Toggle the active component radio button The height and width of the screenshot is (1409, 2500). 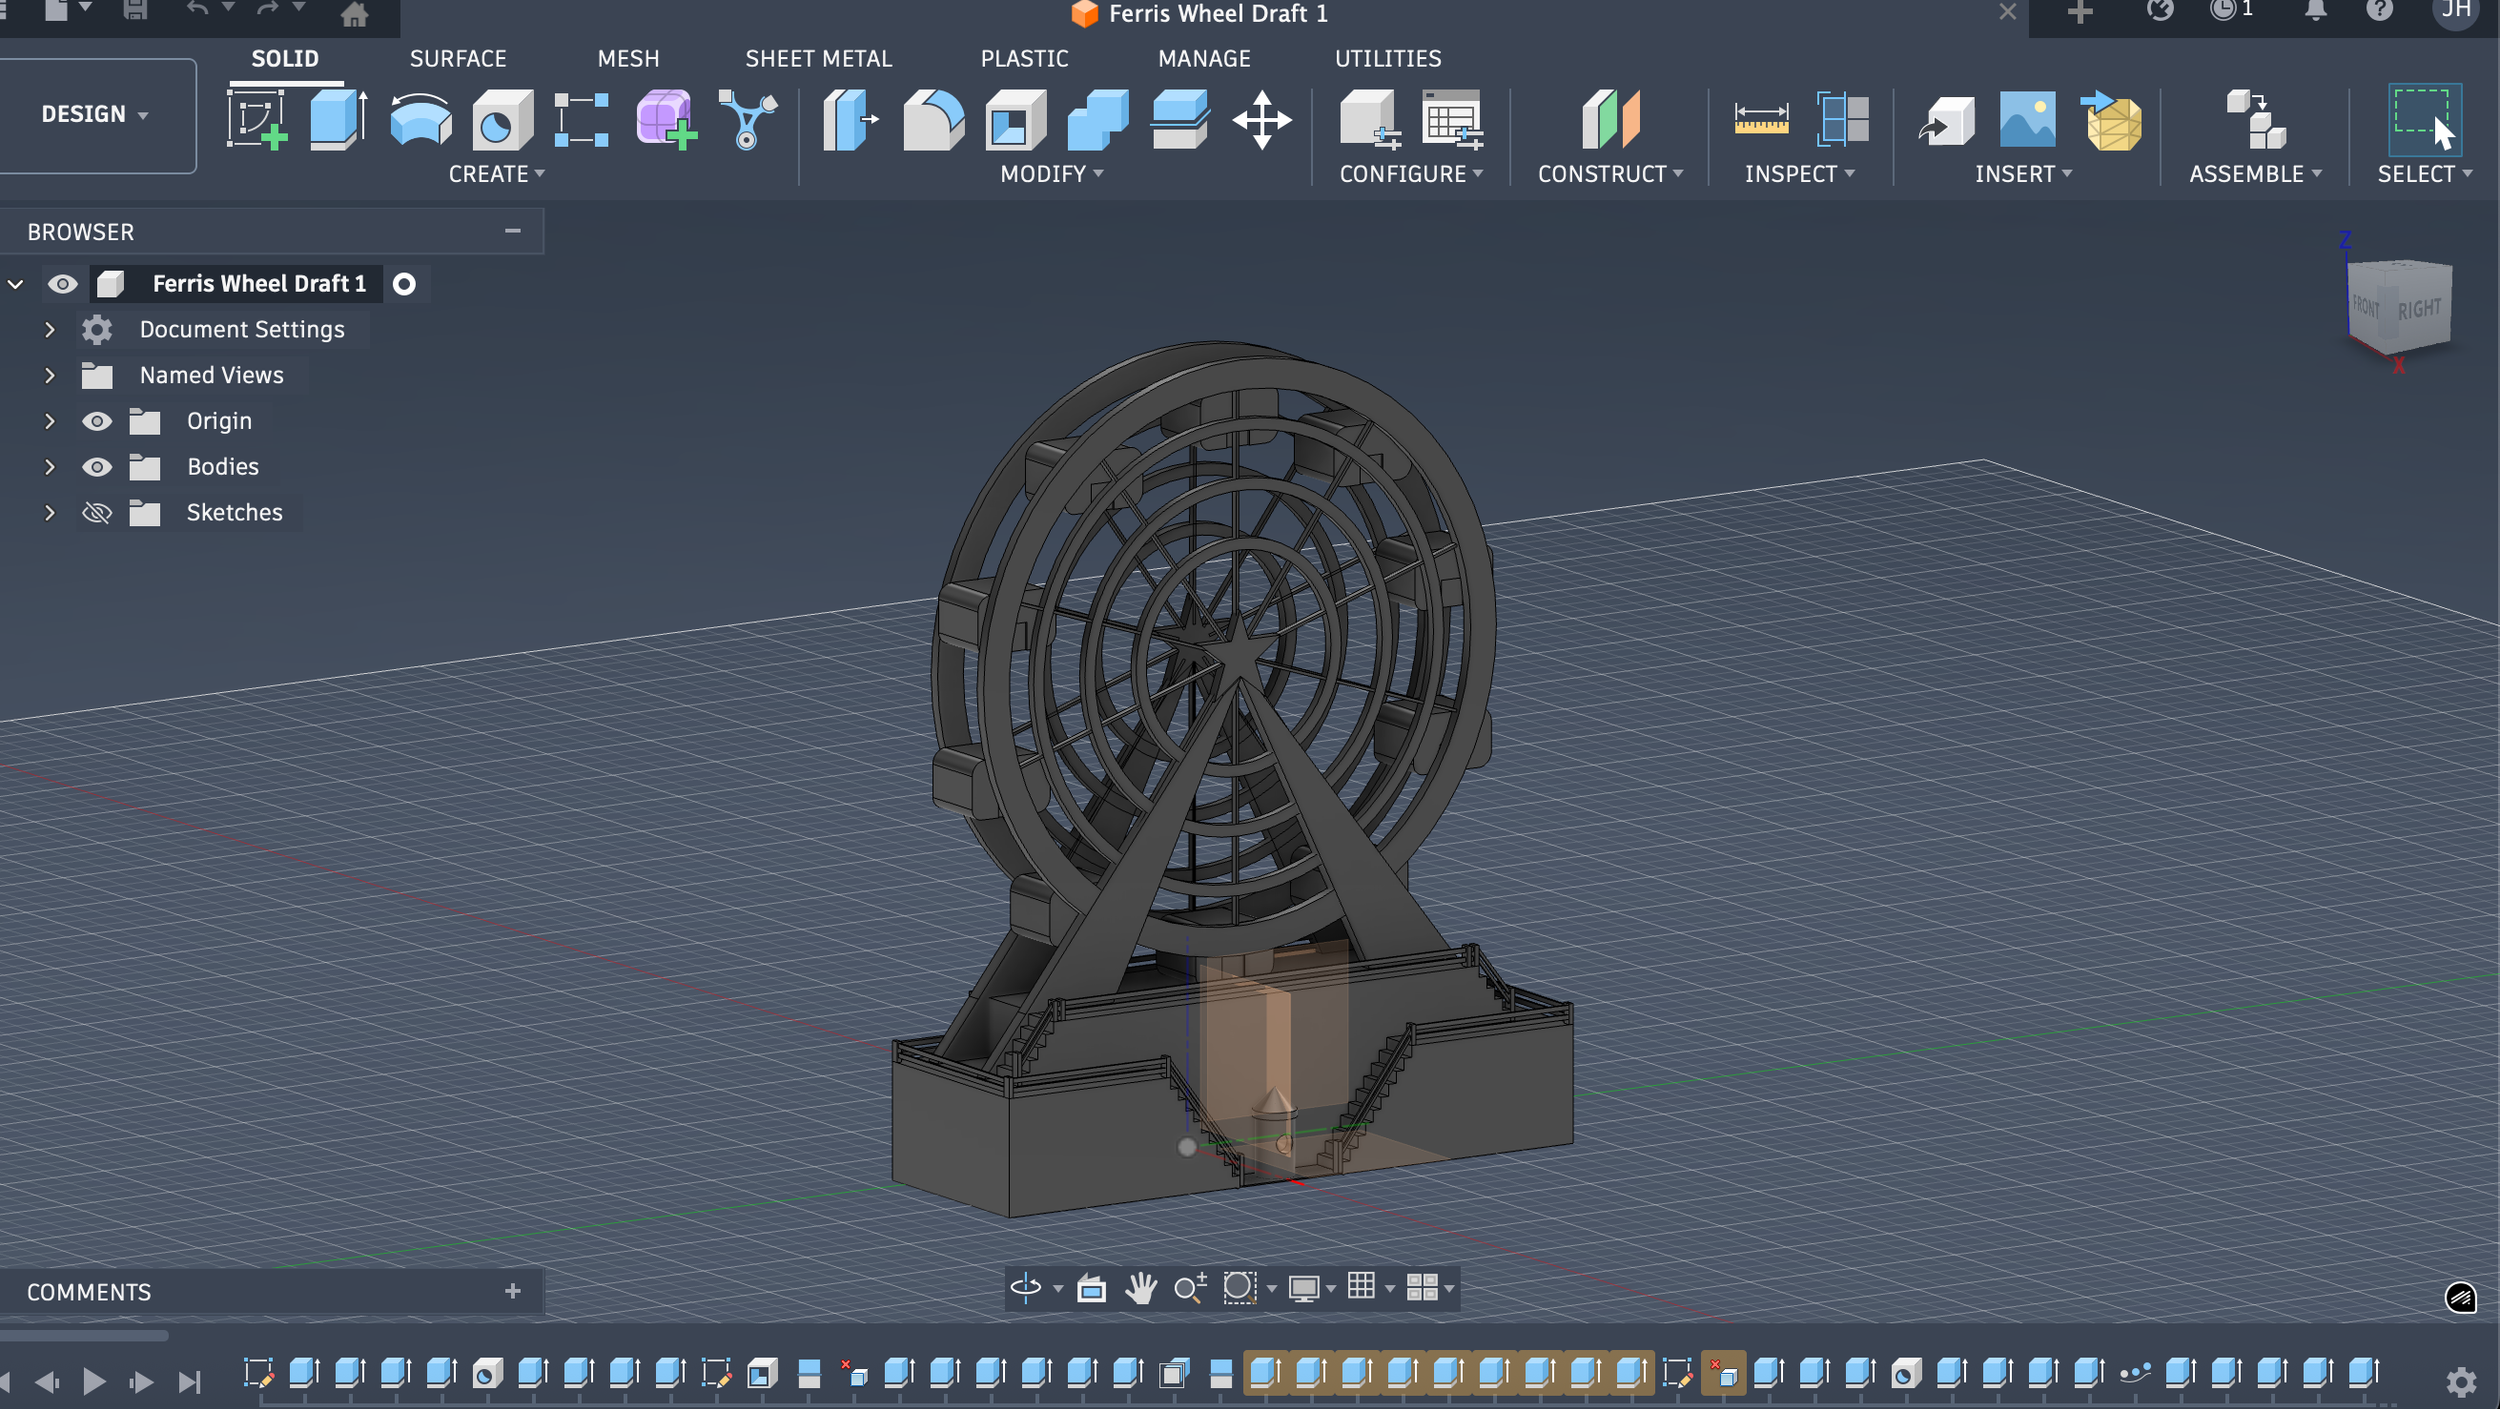click(x=404, y=284)
